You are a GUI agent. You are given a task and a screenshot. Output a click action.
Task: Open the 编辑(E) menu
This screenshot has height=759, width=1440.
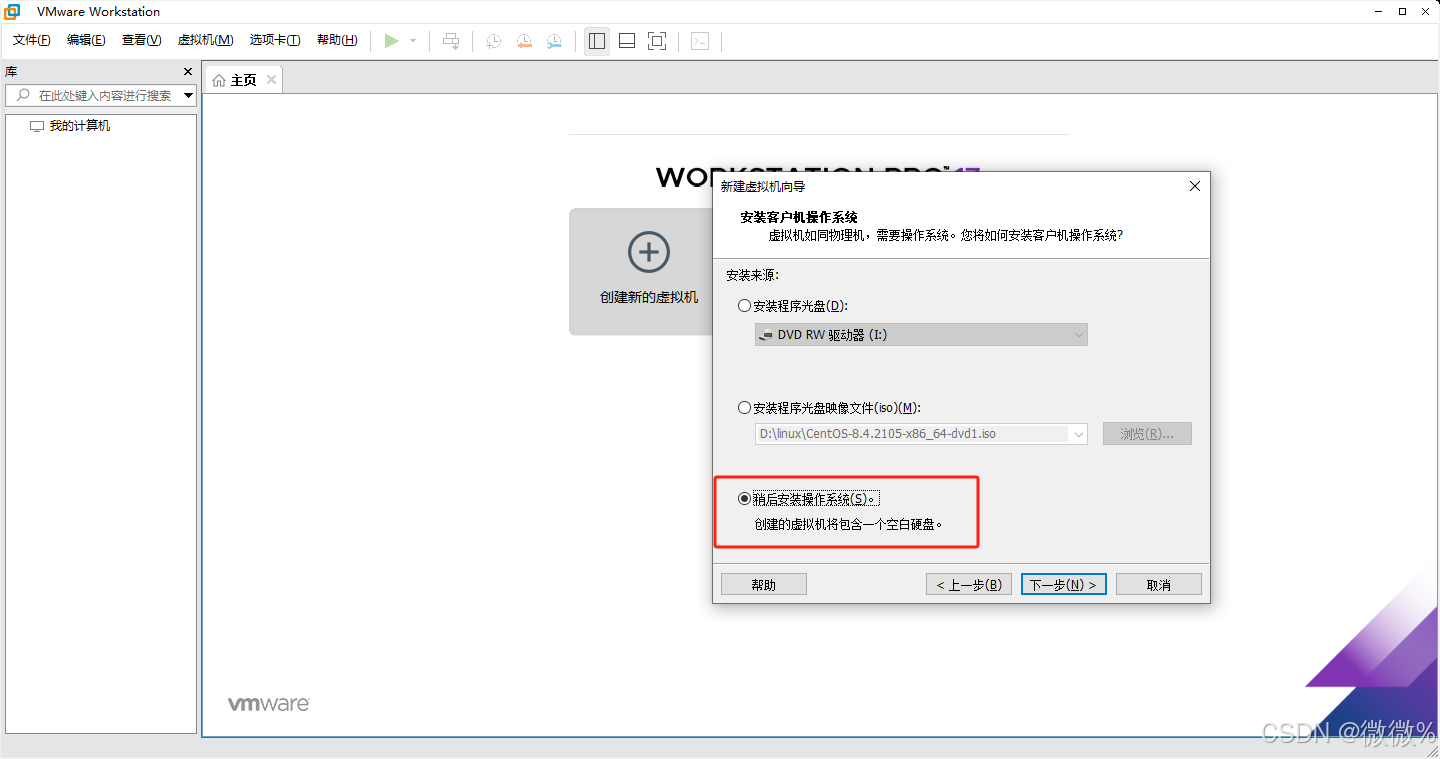coord(86,40)
